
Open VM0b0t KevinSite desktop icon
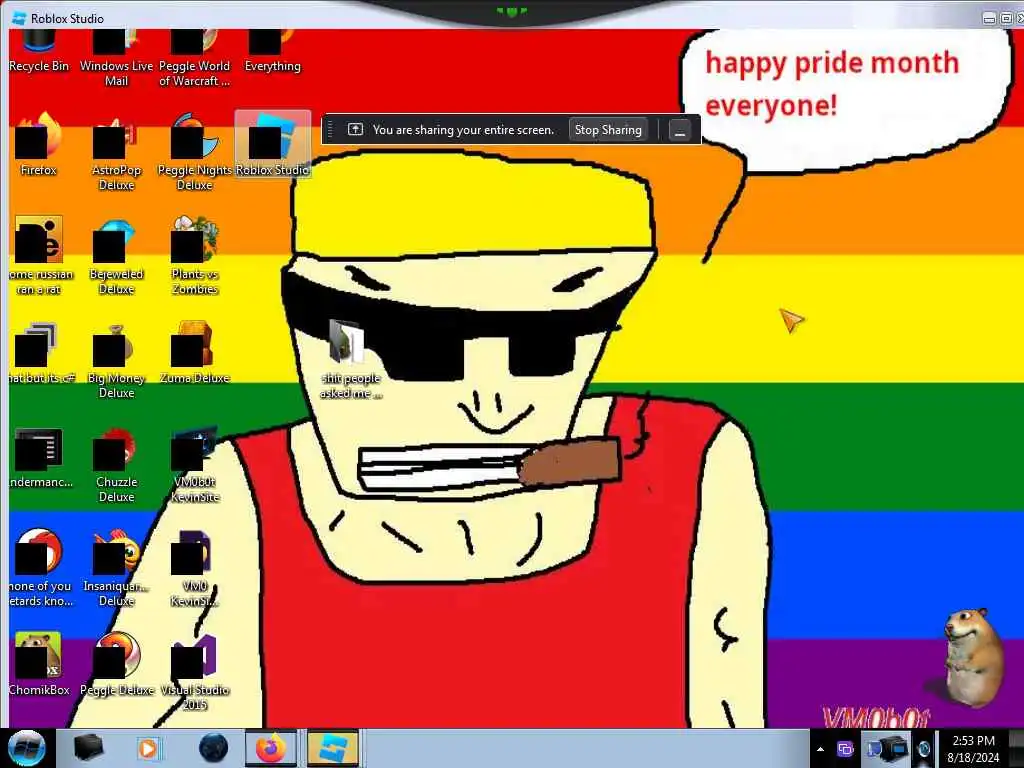[x=195, y=465]
